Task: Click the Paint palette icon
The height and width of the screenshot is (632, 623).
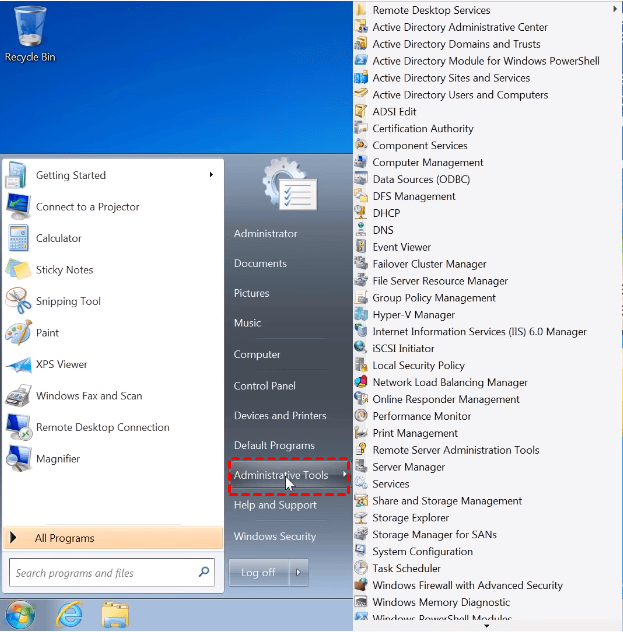Action: (18, 333)
